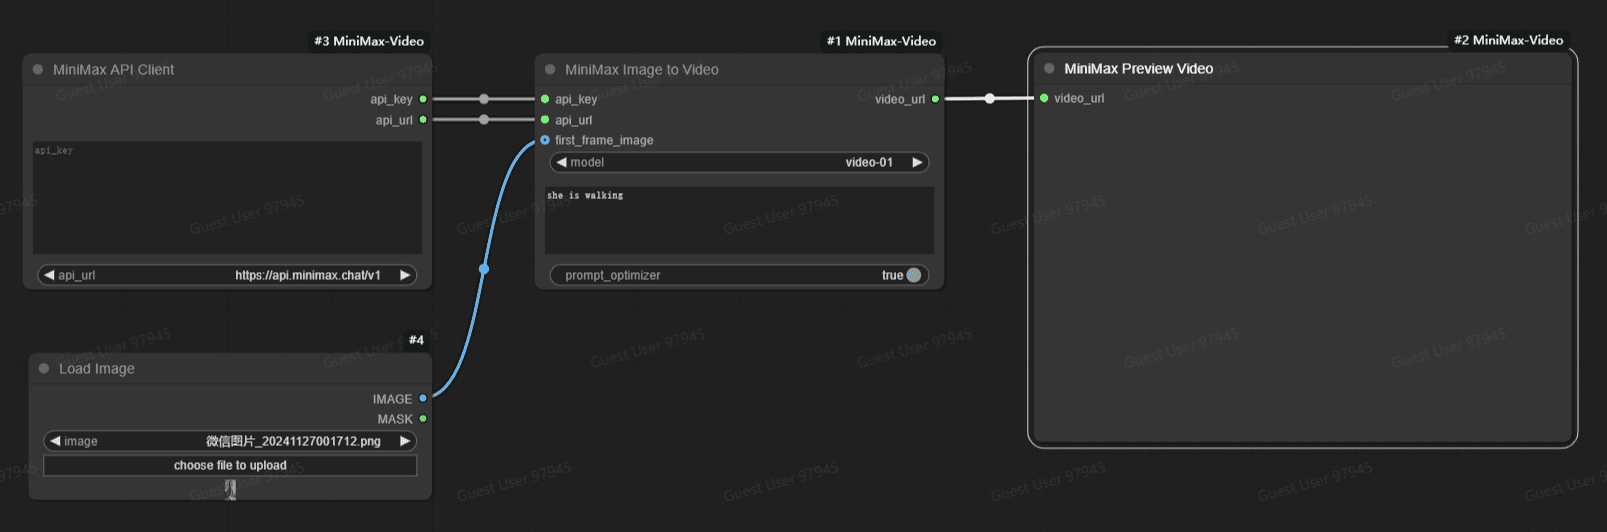1607x532 pixels.
Task: Collapse the MiniMax API Client node dot
Action: point(38,69)
